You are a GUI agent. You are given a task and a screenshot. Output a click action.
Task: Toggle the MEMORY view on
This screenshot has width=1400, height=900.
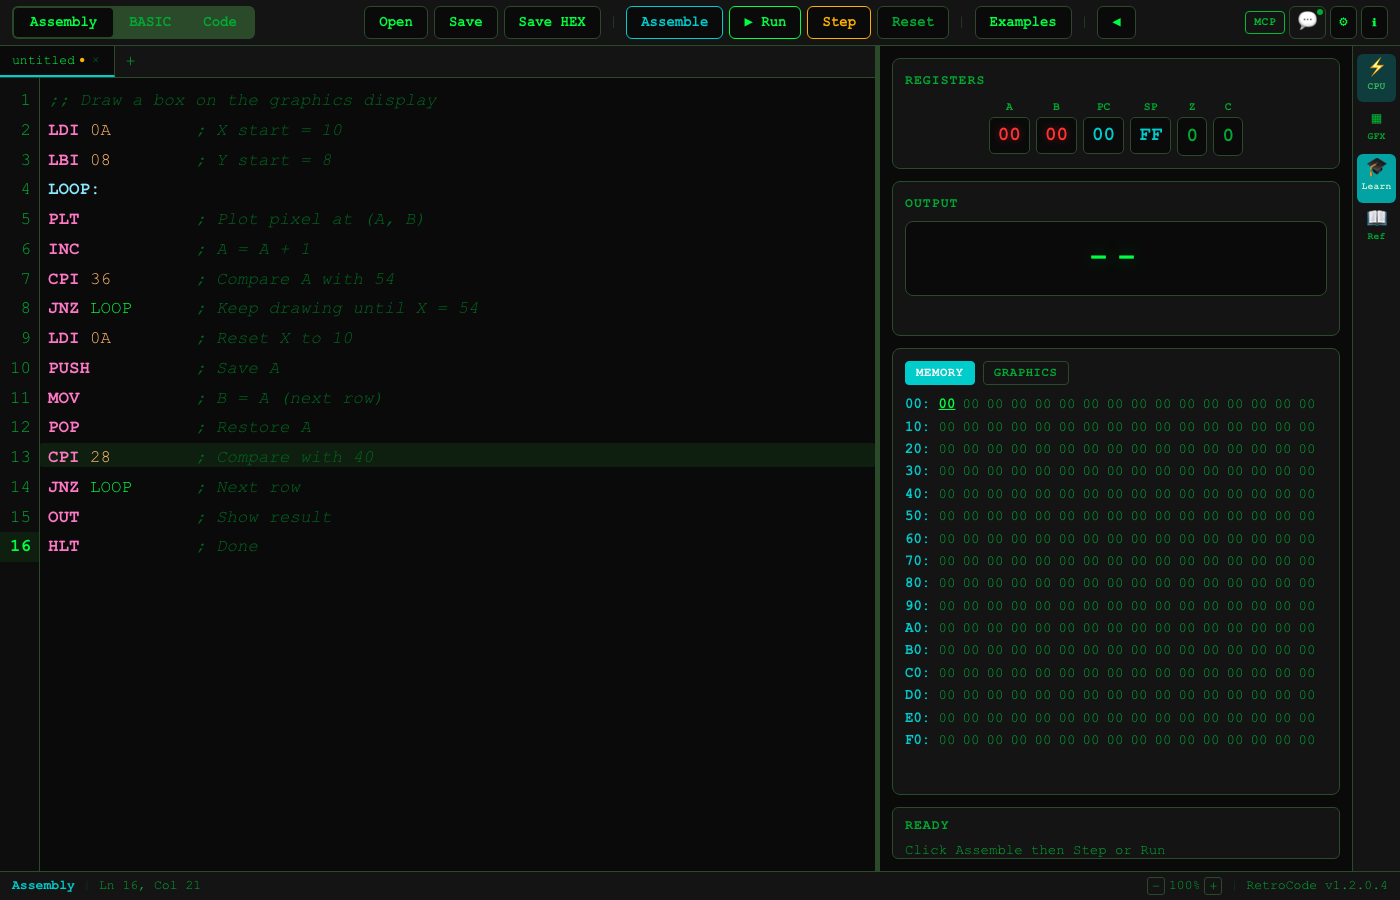pos(939,372)
